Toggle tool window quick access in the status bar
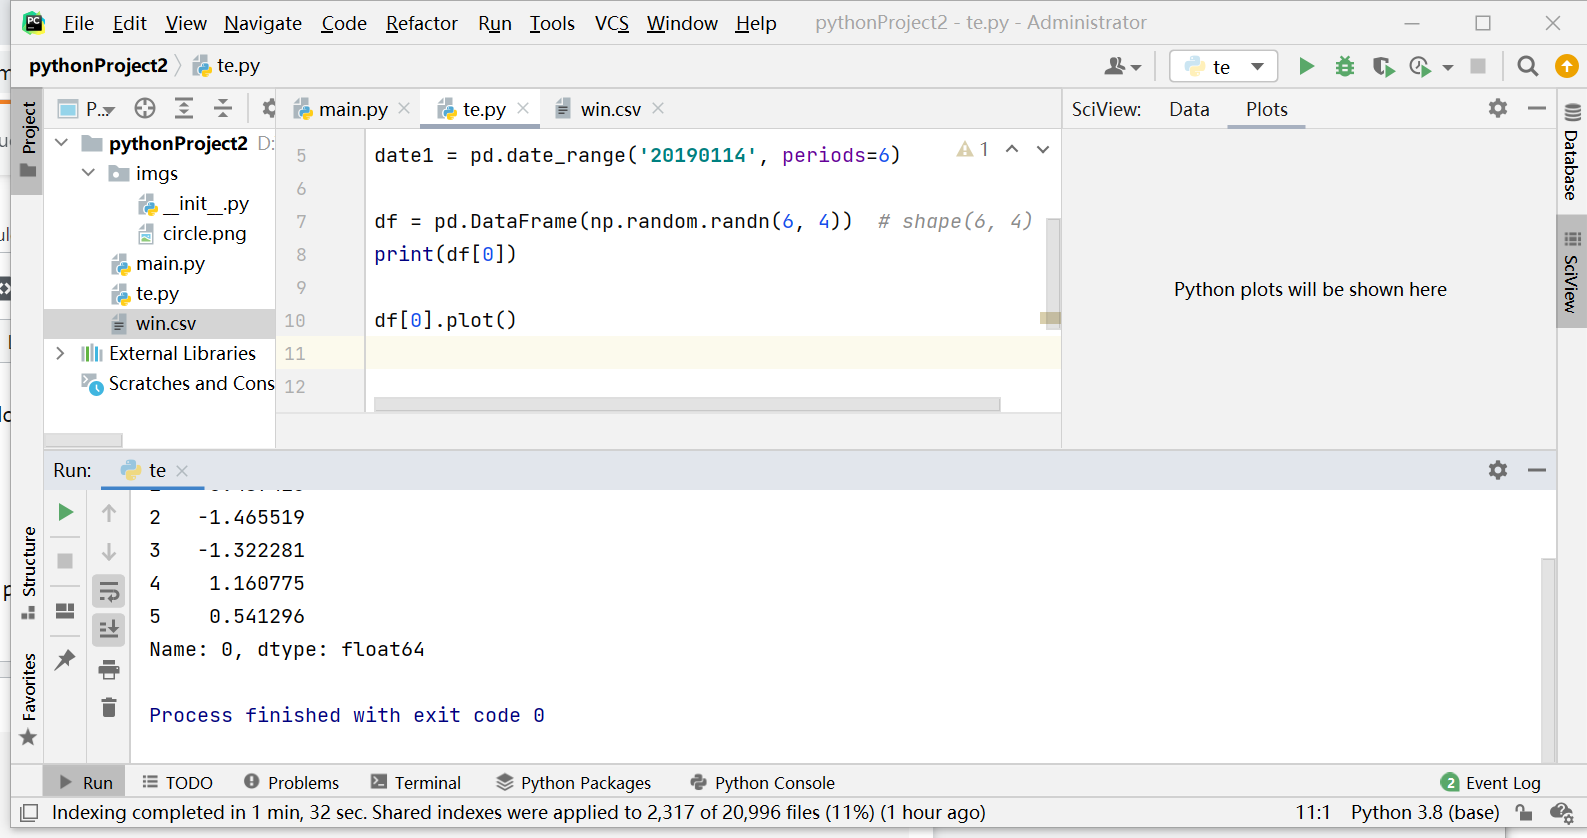1587x838 pixels. click(30, 812)
